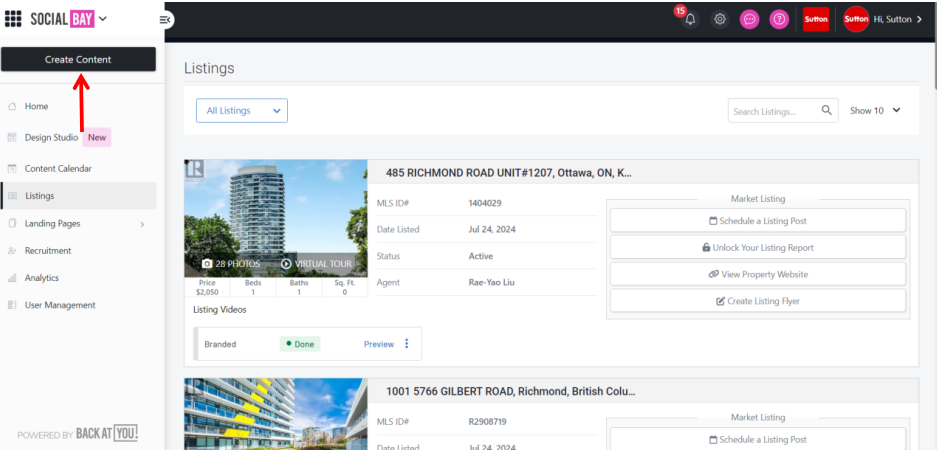
Task: Open Analytics in sidebar
Action: point(42,278)
